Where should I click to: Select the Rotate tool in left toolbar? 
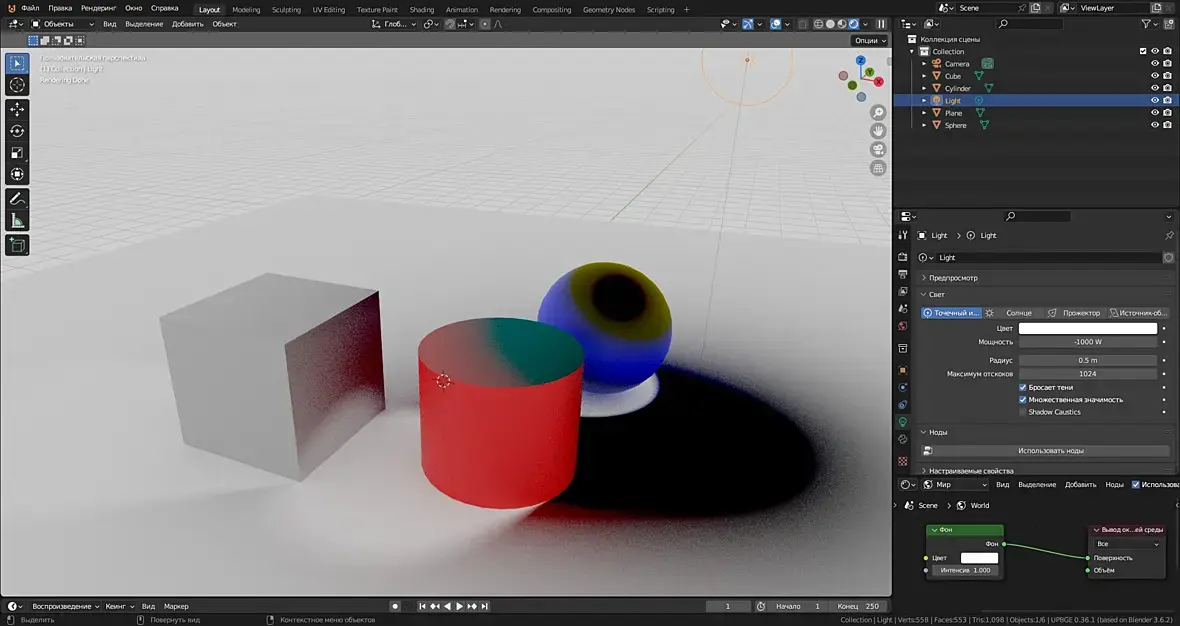tap(17, 131)
